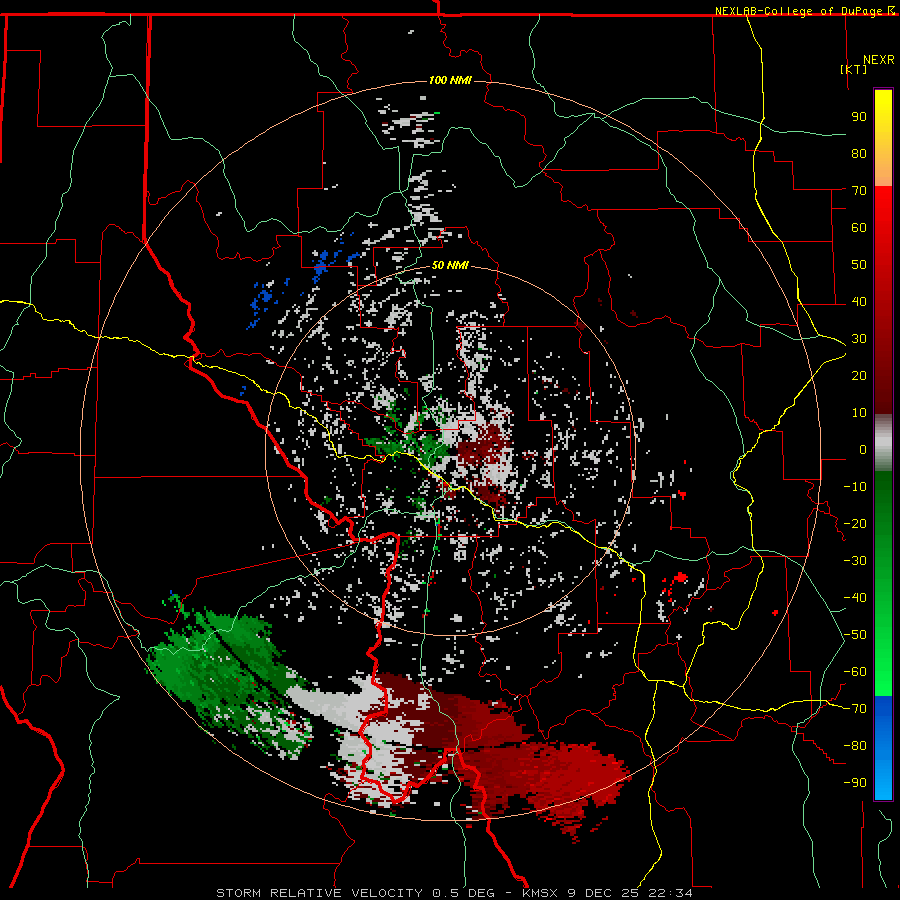Click the gray zero-velocity segment of color bar

[x=883, y=443]
